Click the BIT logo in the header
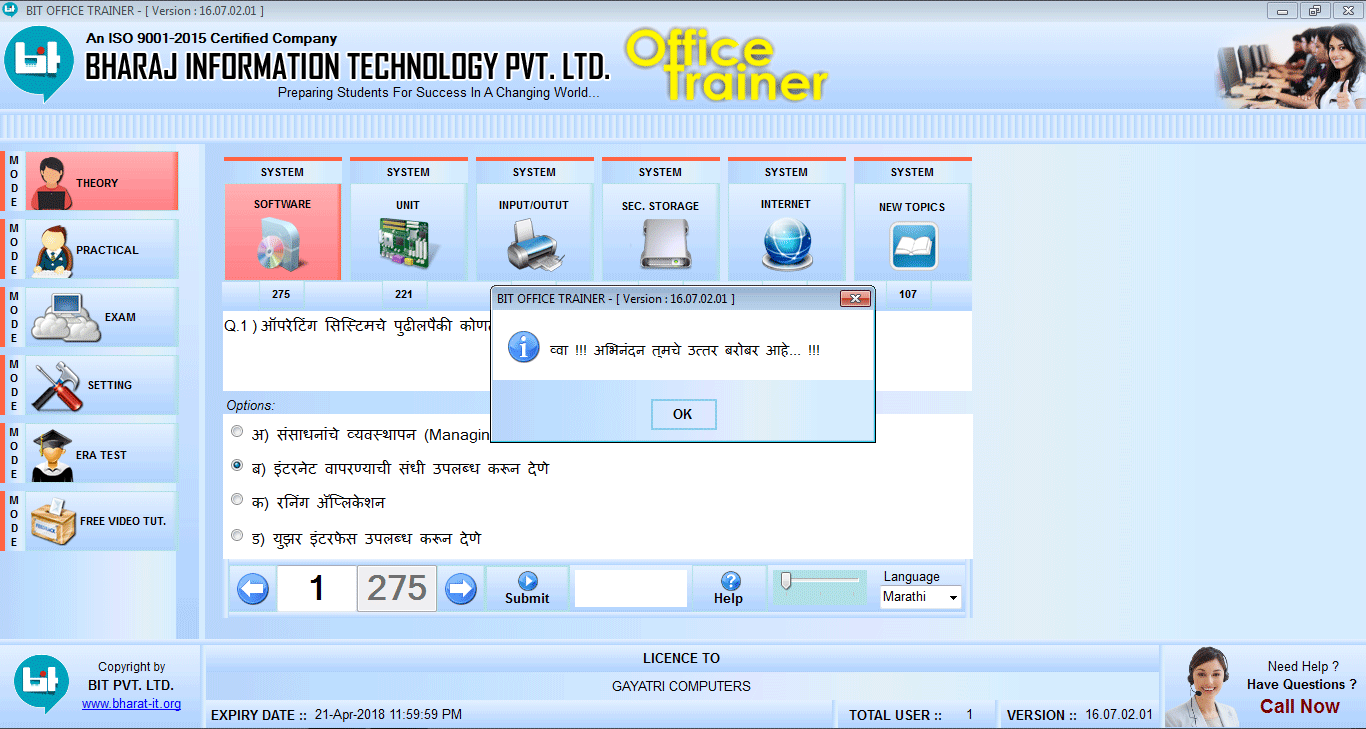Viewport: 1366px width, 729px height. coord(38,64)
